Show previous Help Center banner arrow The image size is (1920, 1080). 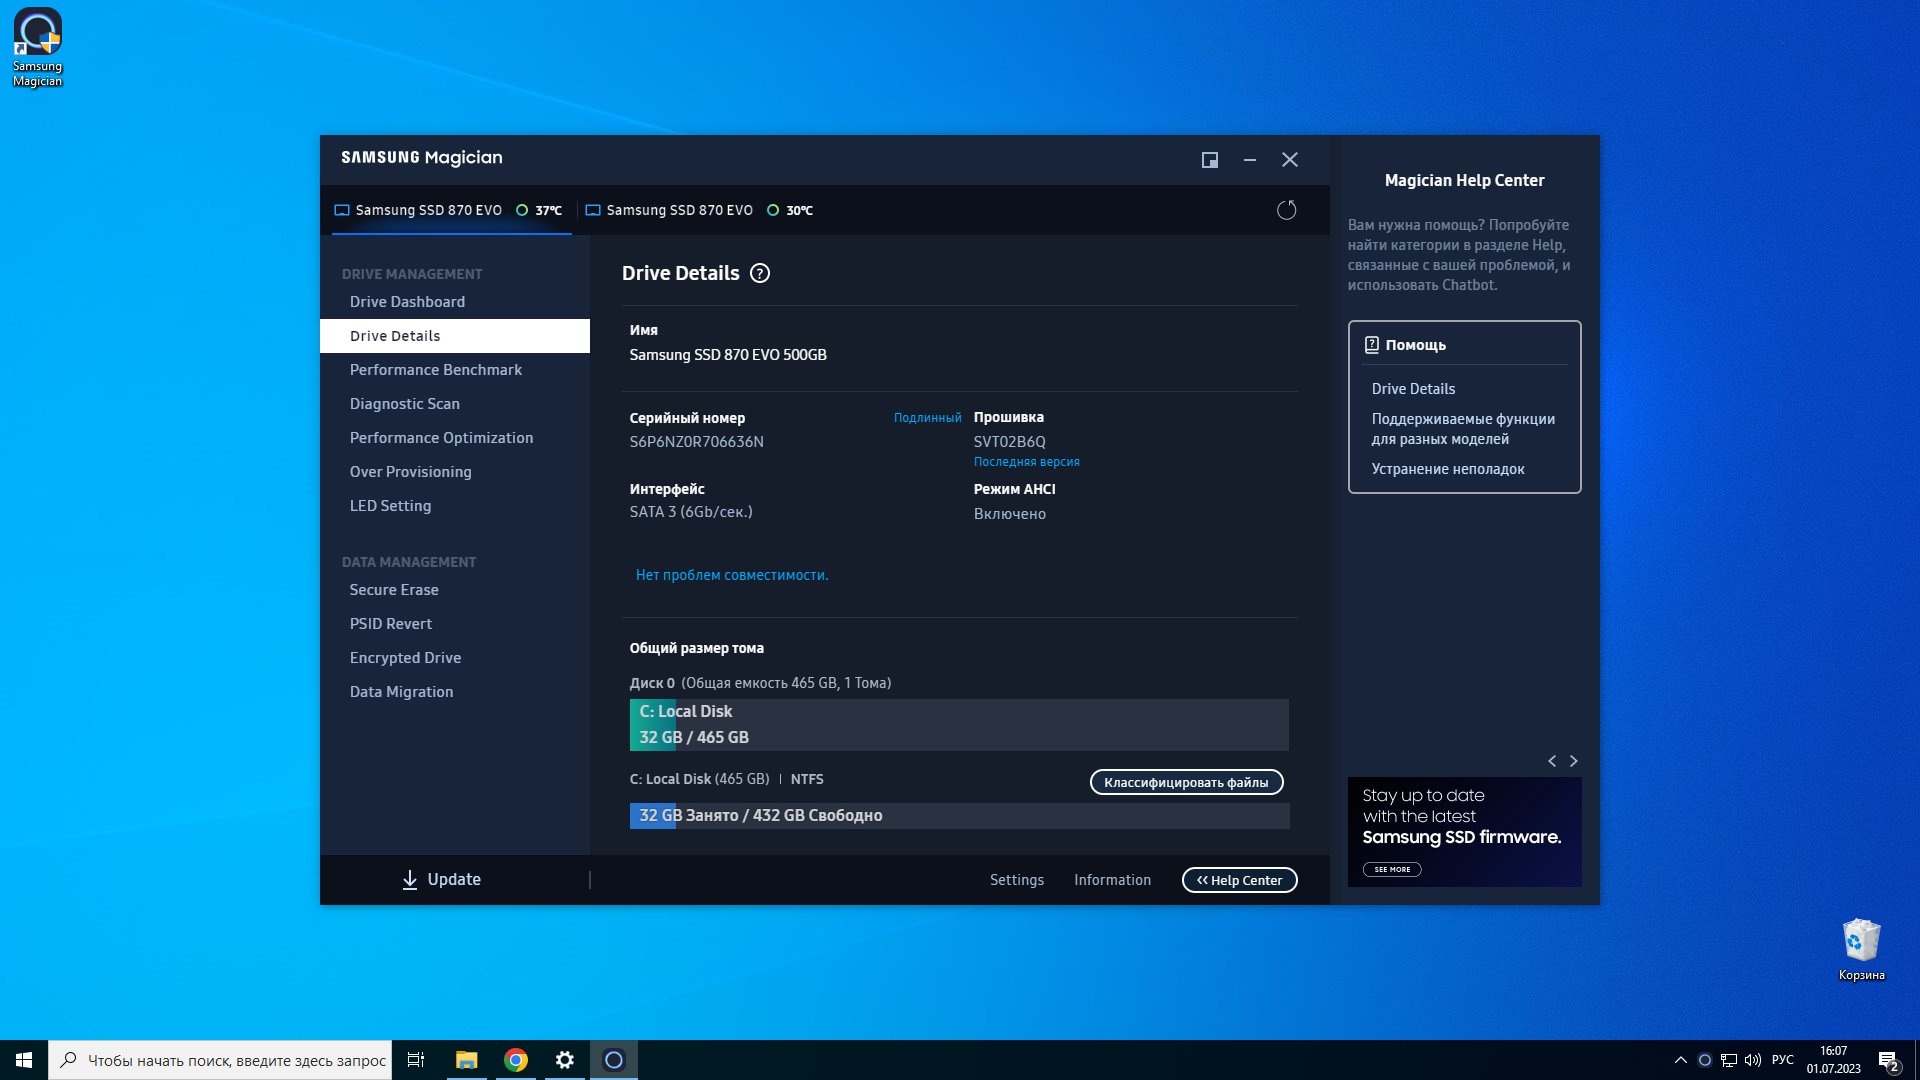point(1552,761)
